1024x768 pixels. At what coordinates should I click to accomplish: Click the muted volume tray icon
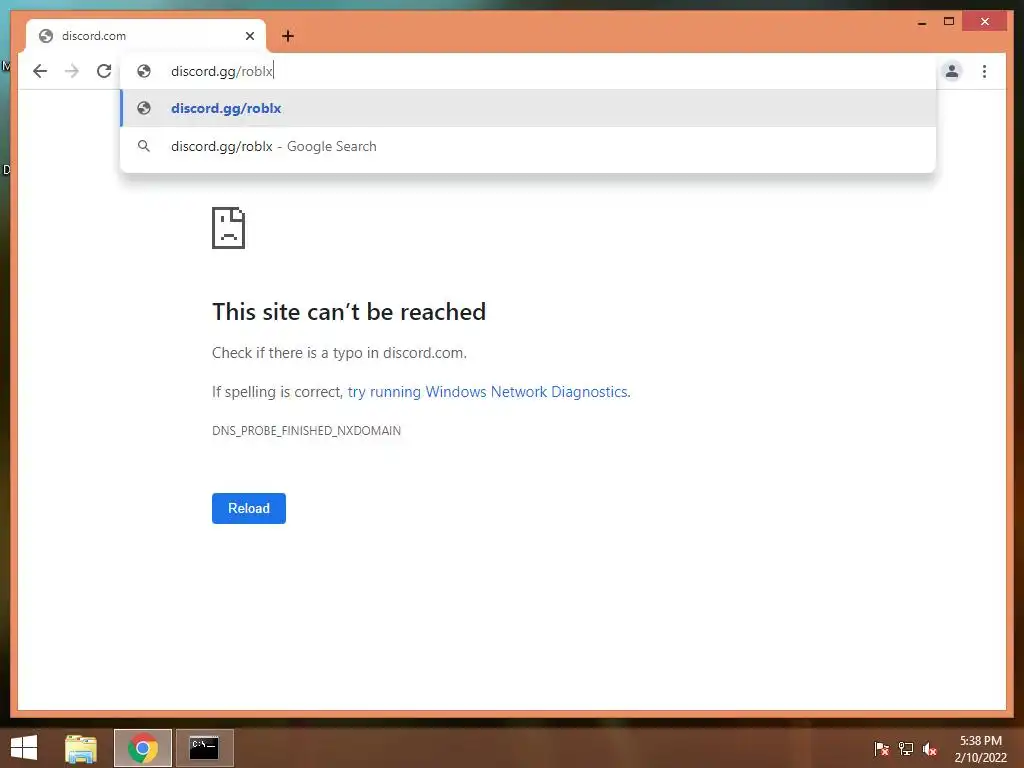coord(929,749)
